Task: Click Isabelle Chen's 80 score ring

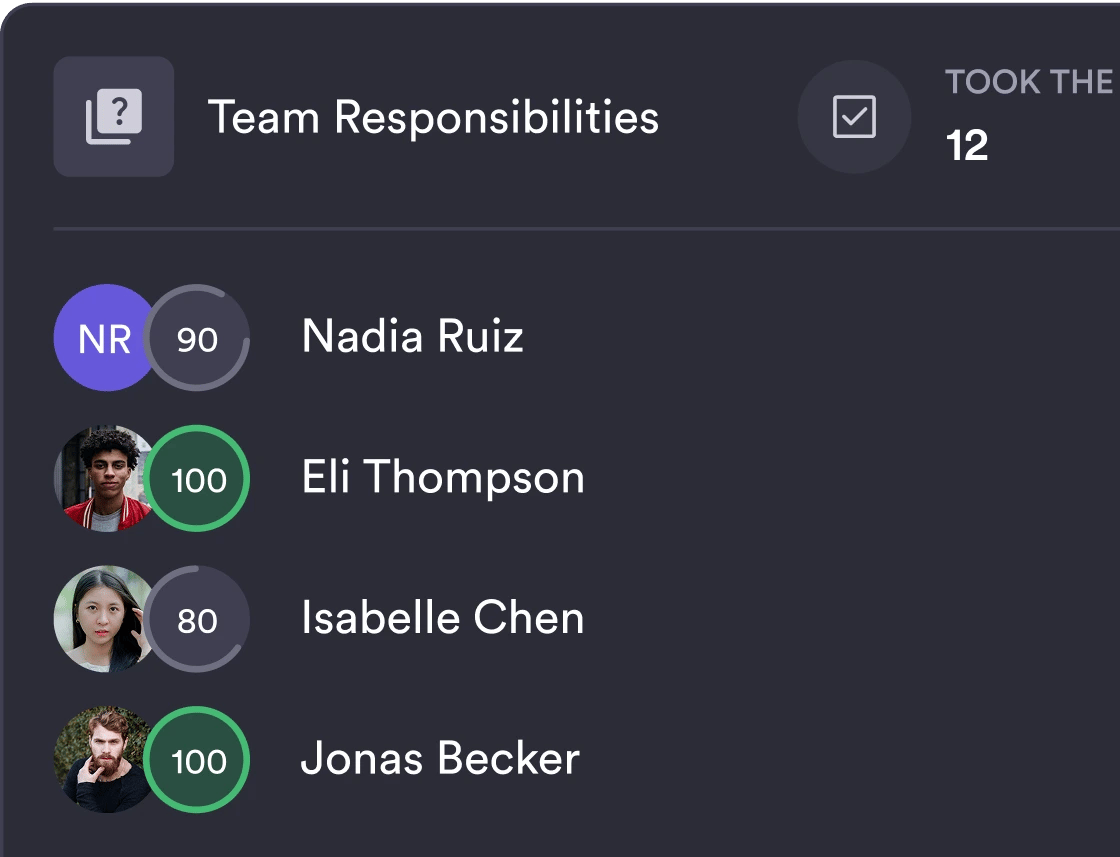Action: [198, 620]
